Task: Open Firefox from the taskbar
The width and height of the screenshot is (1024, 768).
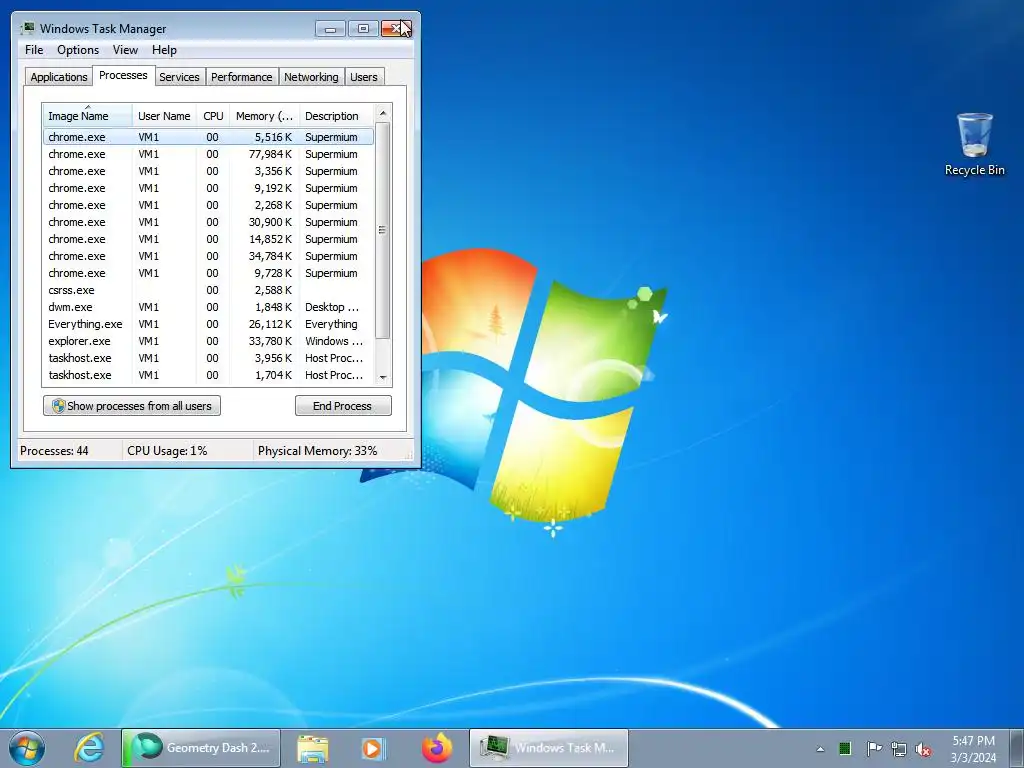Action: pos(437,748)
